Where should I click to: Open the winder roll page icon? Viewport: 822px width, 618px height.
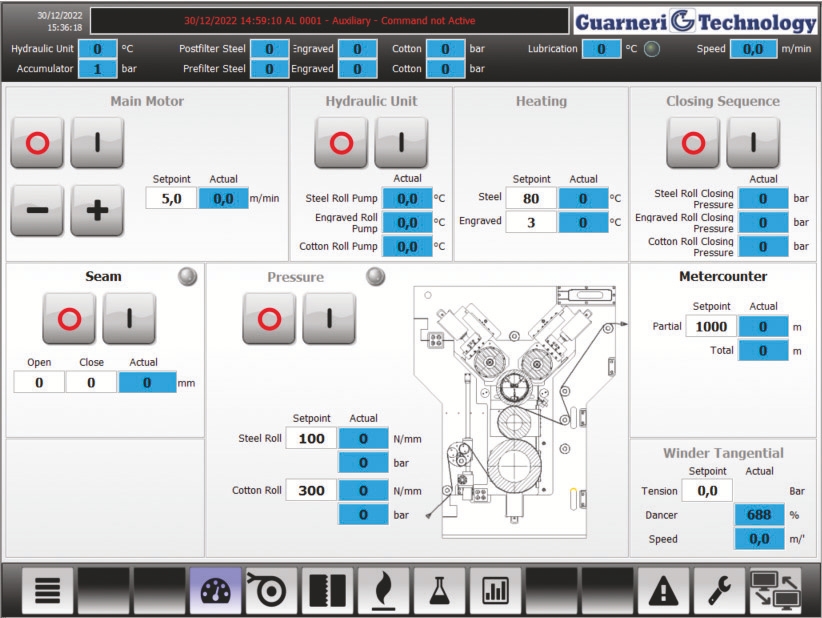[x=271, y=591]
